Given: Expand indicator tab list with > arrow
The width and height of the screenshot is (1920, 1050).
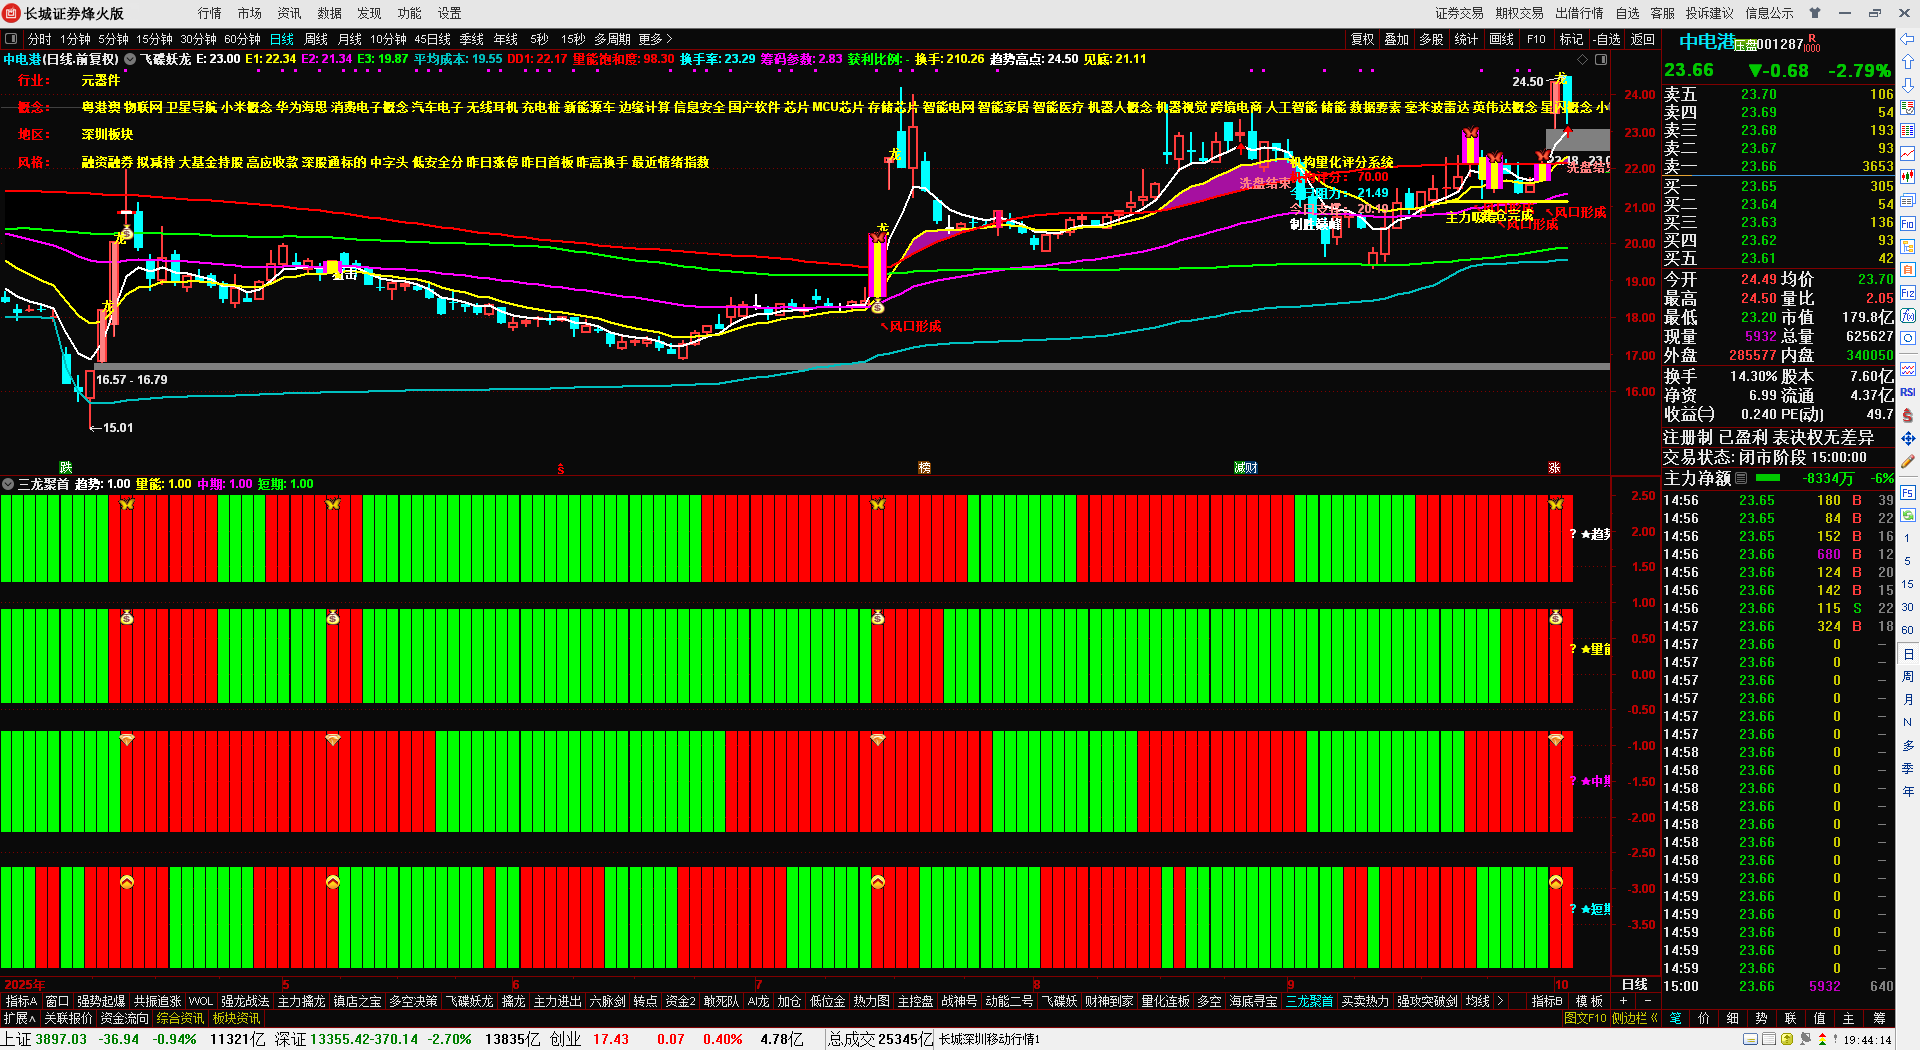Looking at the screenshot, I should click(x=1499, y=1001).
